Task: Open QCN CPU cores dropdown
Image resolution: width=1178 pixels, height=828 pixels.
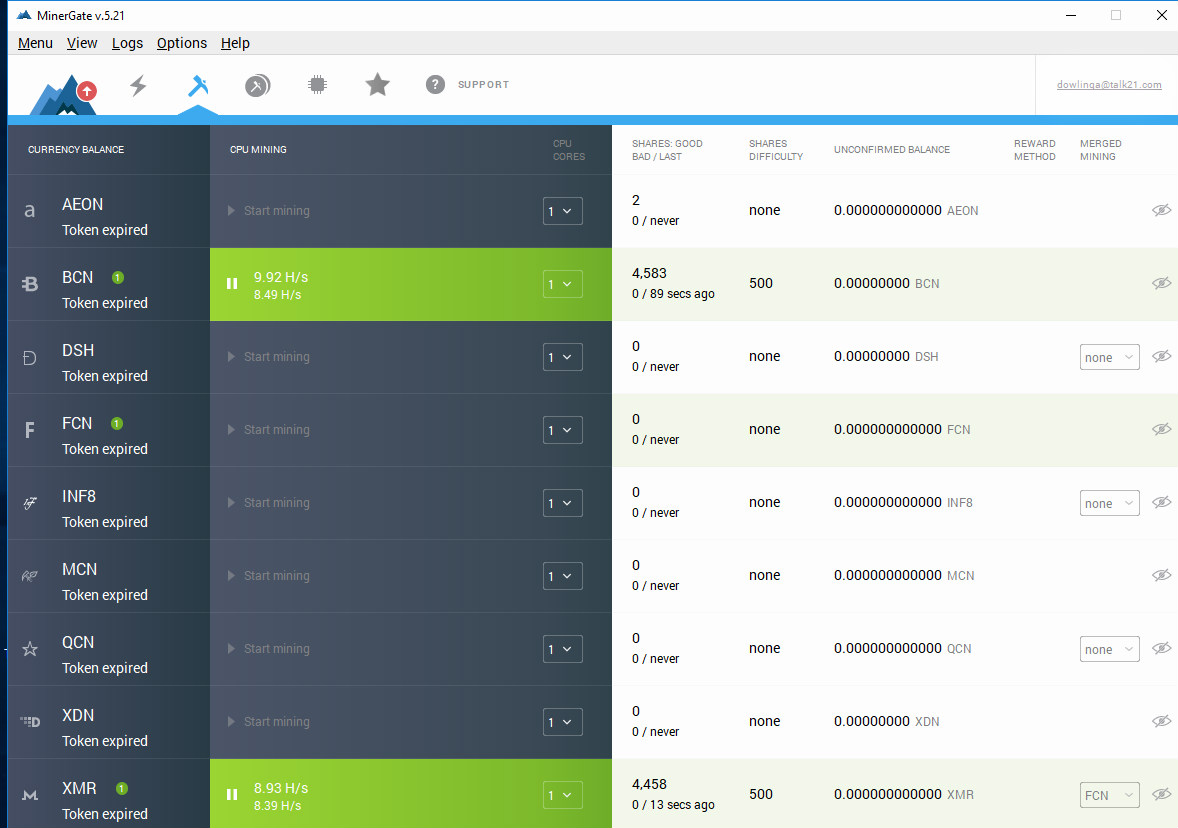Action: pos(563,649)
